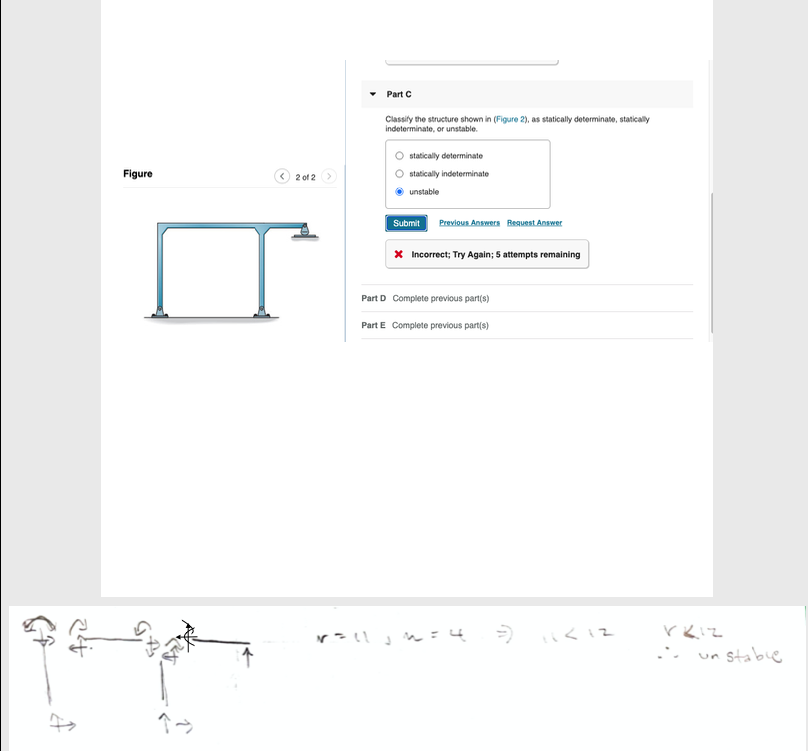Click the 'Incorrect; Try Again' message box

487,254
